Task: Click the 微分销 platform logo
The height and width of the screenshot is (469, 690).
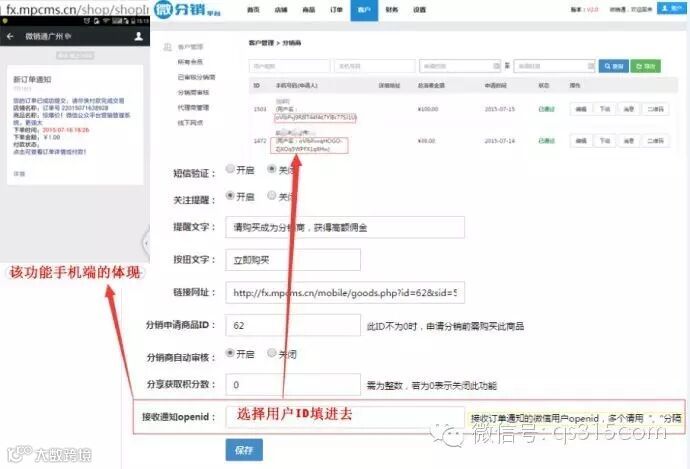Action: [188, 9]
